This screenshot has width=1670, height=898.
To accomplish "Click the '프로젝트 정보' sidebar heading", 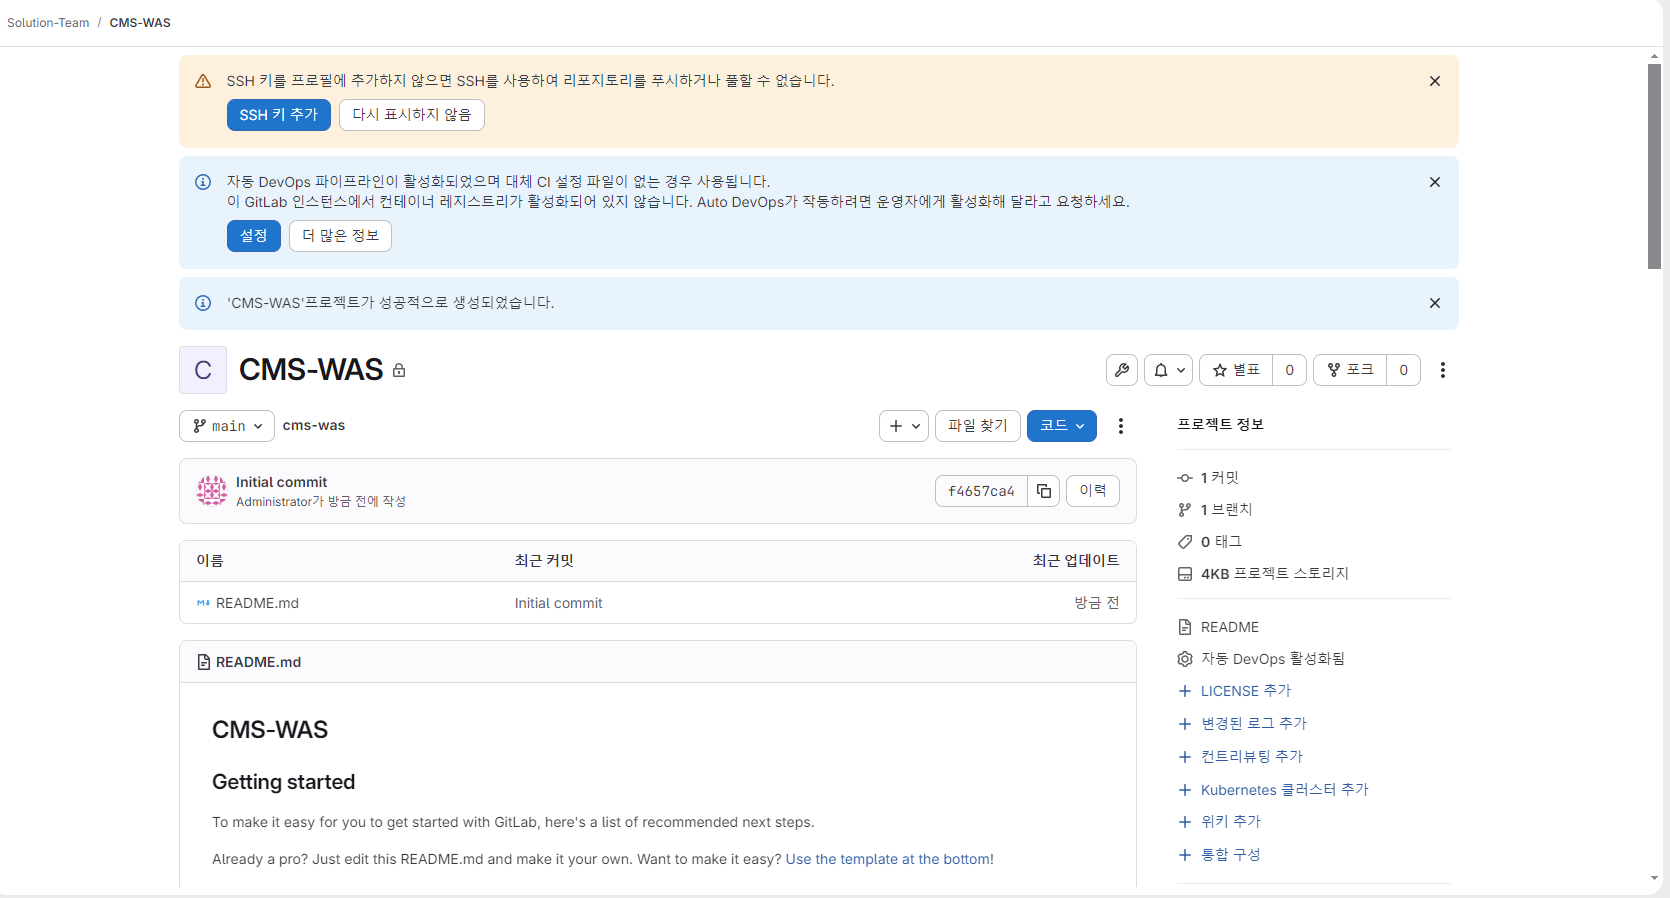I will click(x=1221, y=425).
